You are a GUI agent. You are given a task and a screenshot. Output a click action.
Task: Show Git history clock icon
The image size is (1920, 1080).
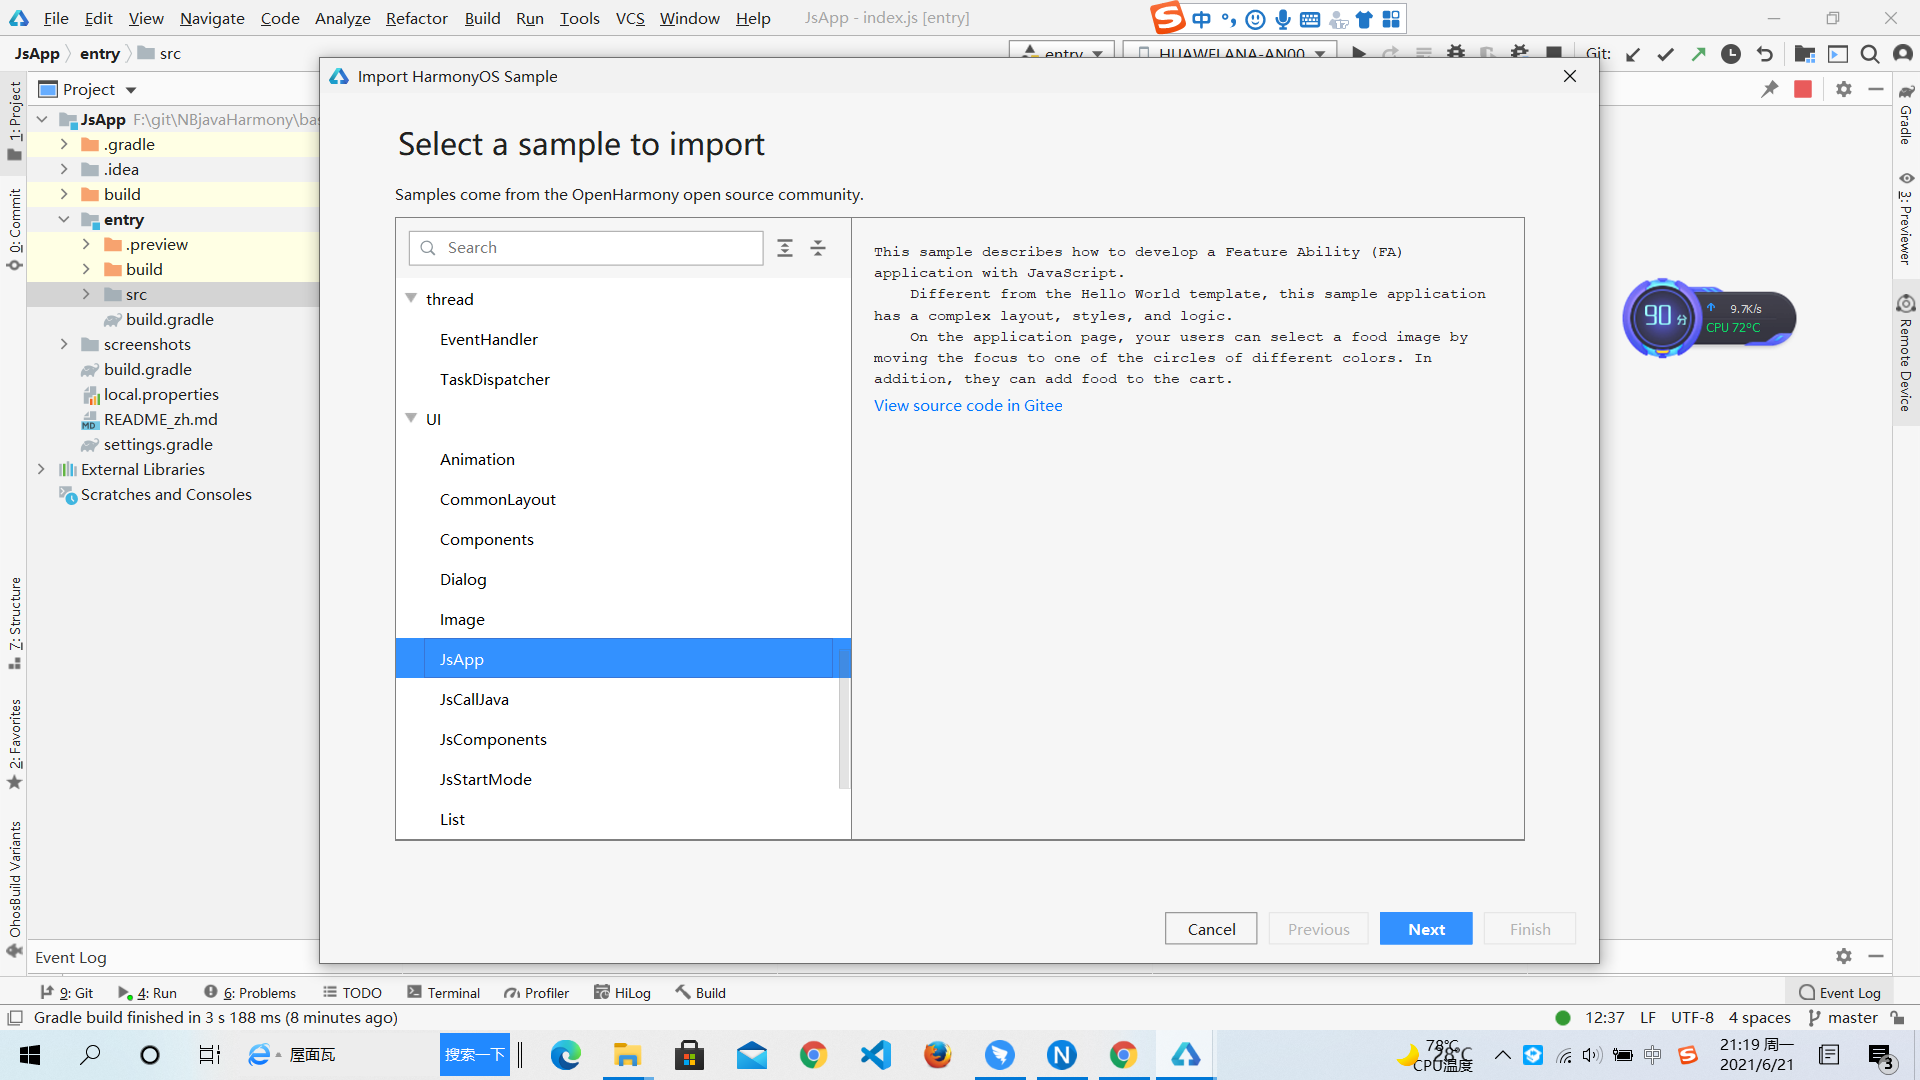tap(1731, 54)
